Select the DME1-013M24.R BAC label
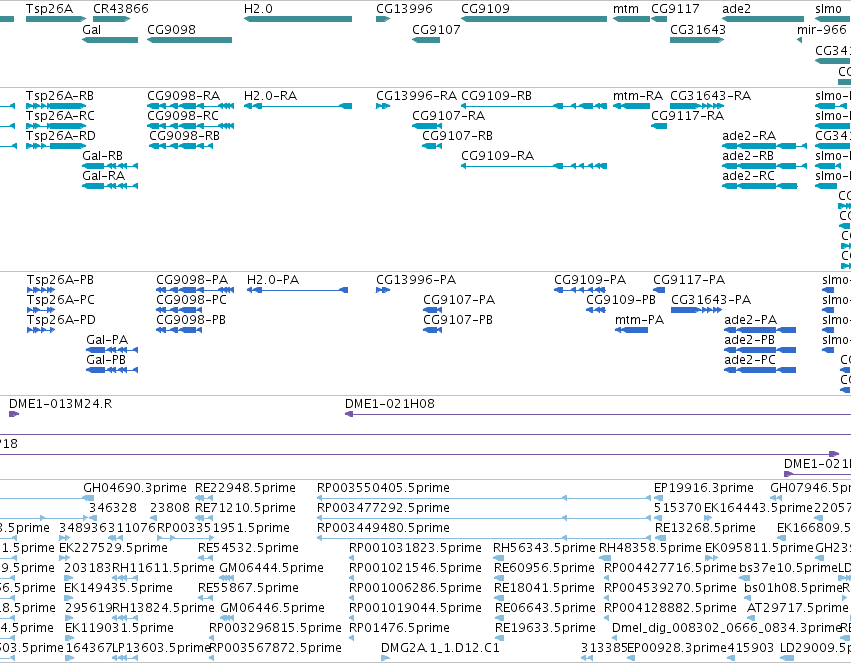851x663 pixels. 61,404
